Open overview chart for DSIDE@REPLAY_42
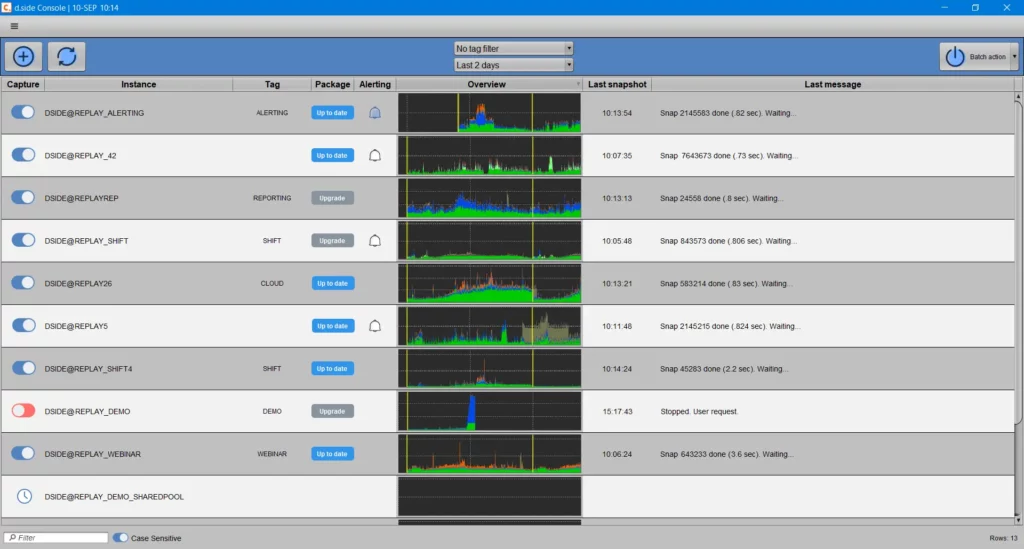The width and height of the screenshot is (1024, 549). click(490, 155)
